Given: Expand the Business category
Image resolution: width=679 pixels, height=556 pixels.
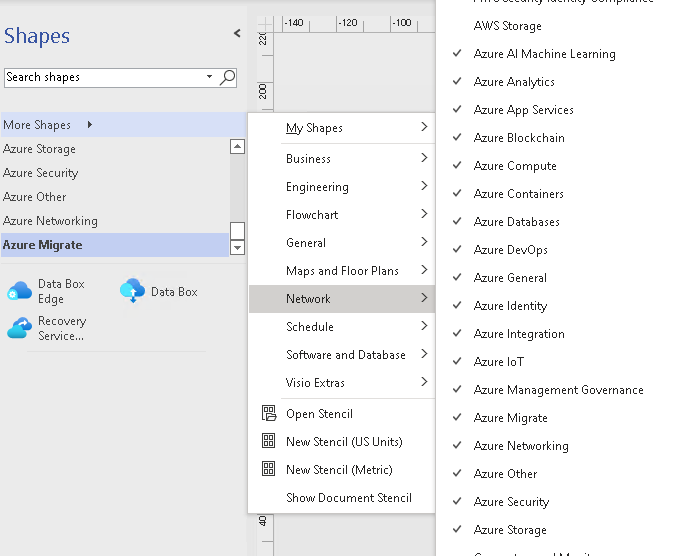Looking at the screenshot, I should click(x=342, y=158).
